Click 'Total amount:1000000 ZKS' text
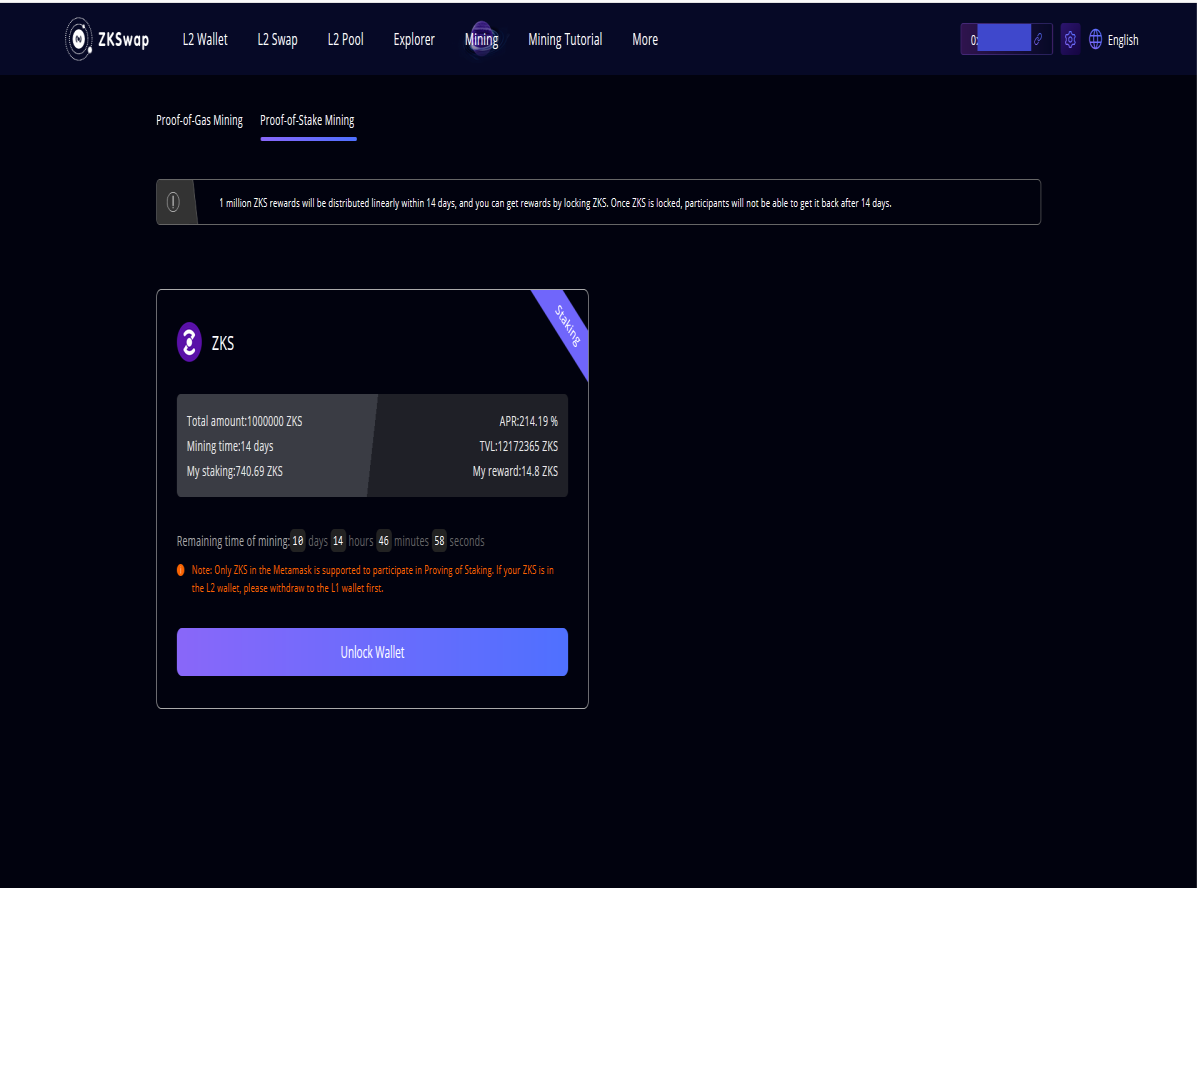 (x=244, y=421)
